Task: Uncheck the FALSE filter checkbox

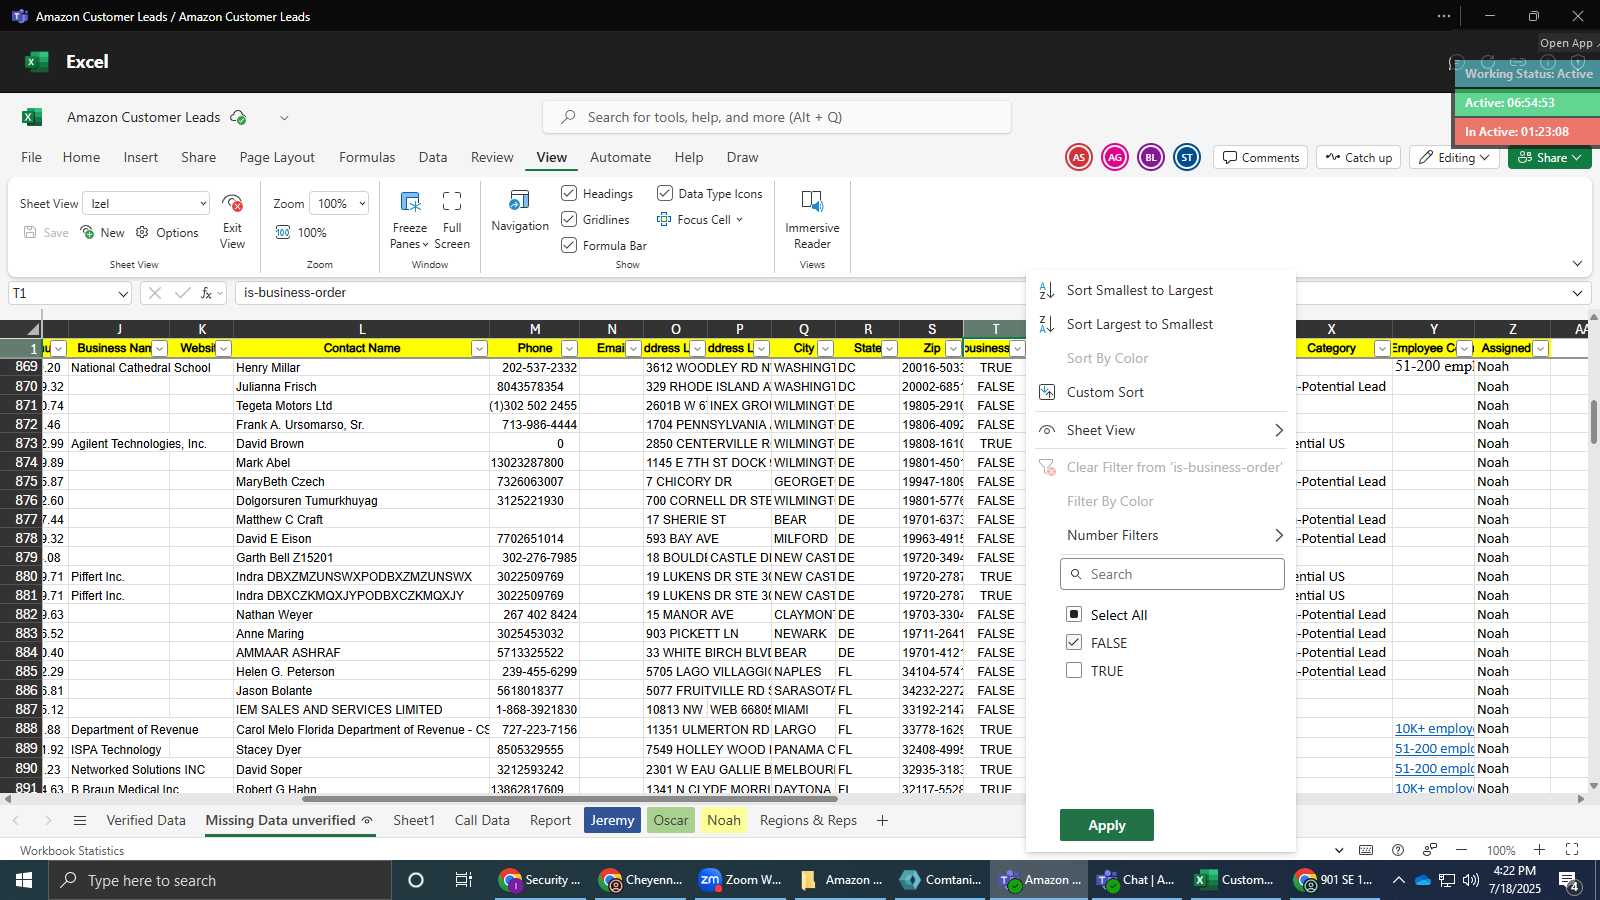Action: point(1074,642)
